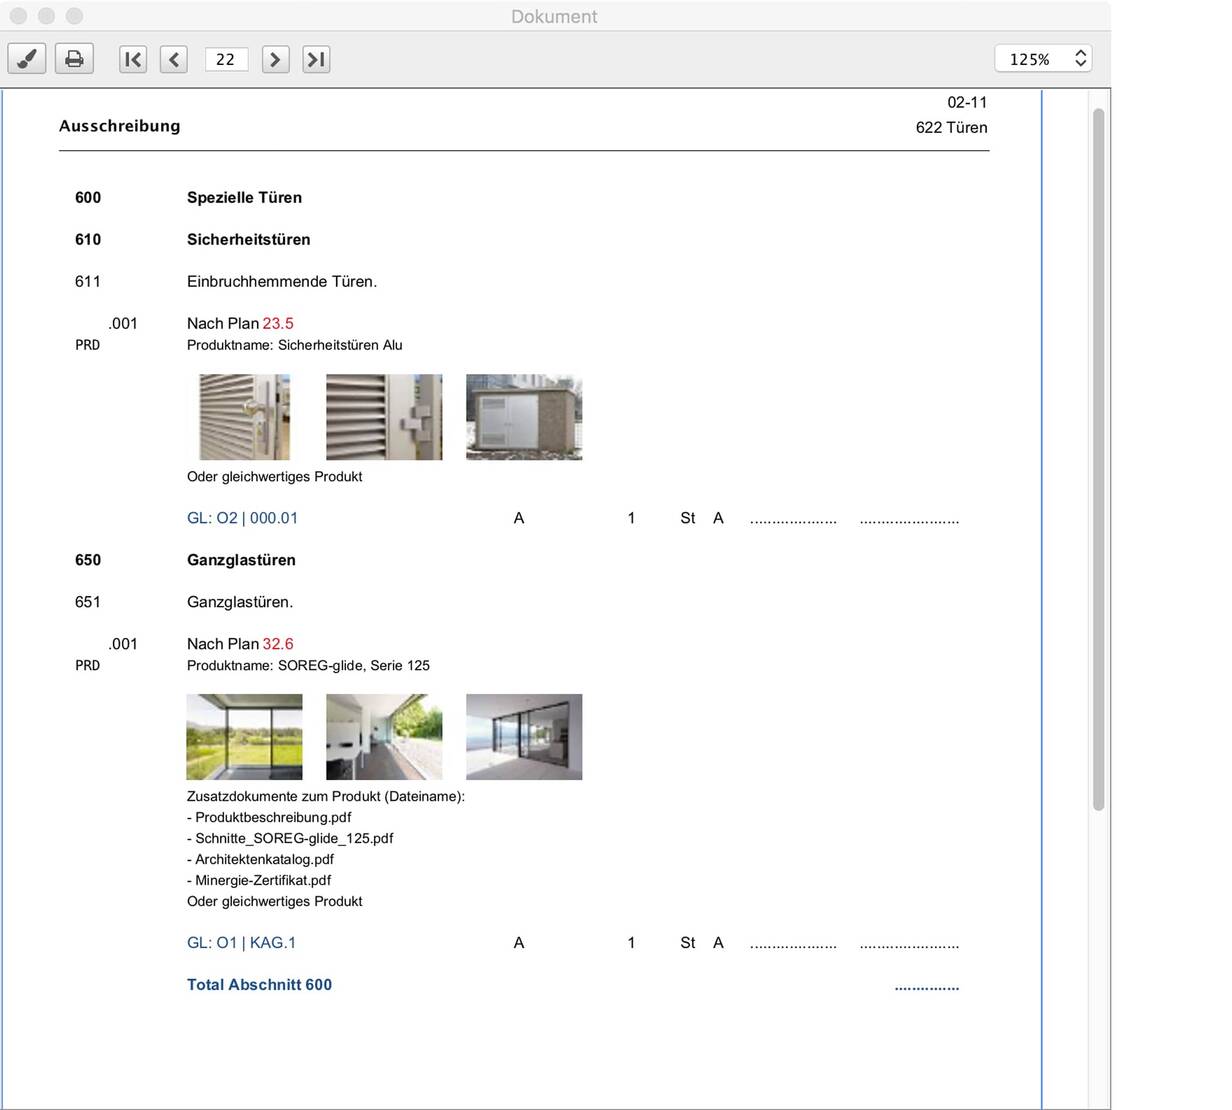This screenshot has width=1232, height=1110.
Task: Open first Sicherheitstüren product thumbnail
Action: [244, 417]
